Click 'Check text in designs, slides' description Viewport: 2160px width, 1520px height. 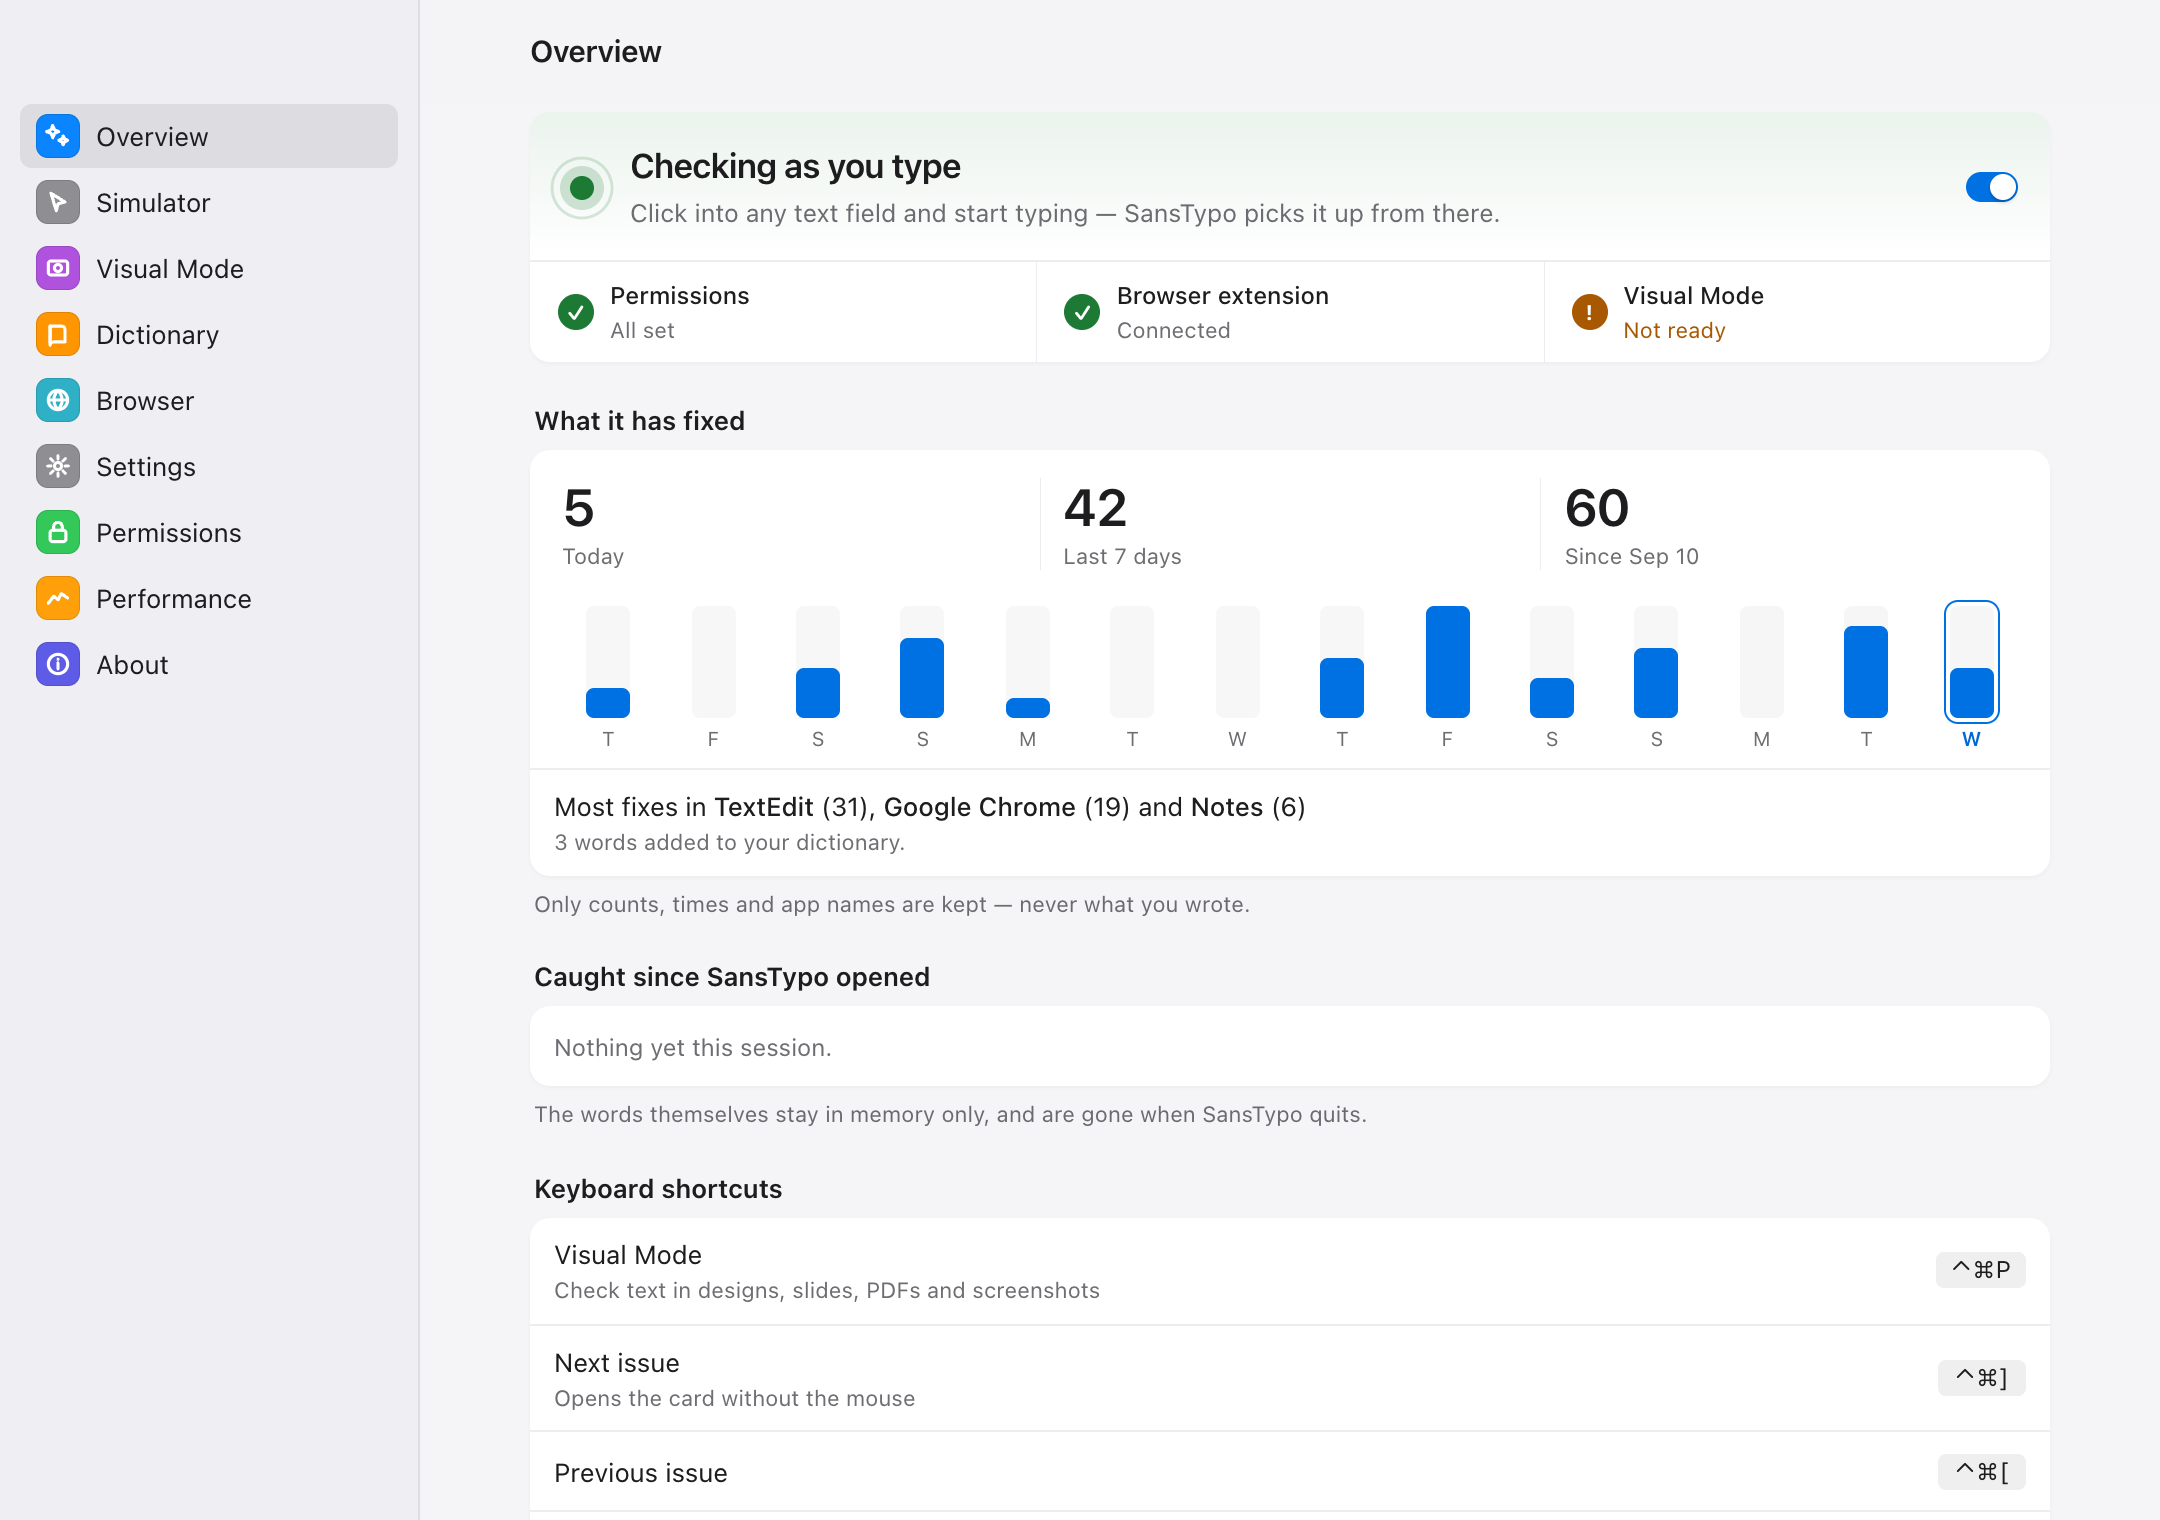coord(827,1291)
